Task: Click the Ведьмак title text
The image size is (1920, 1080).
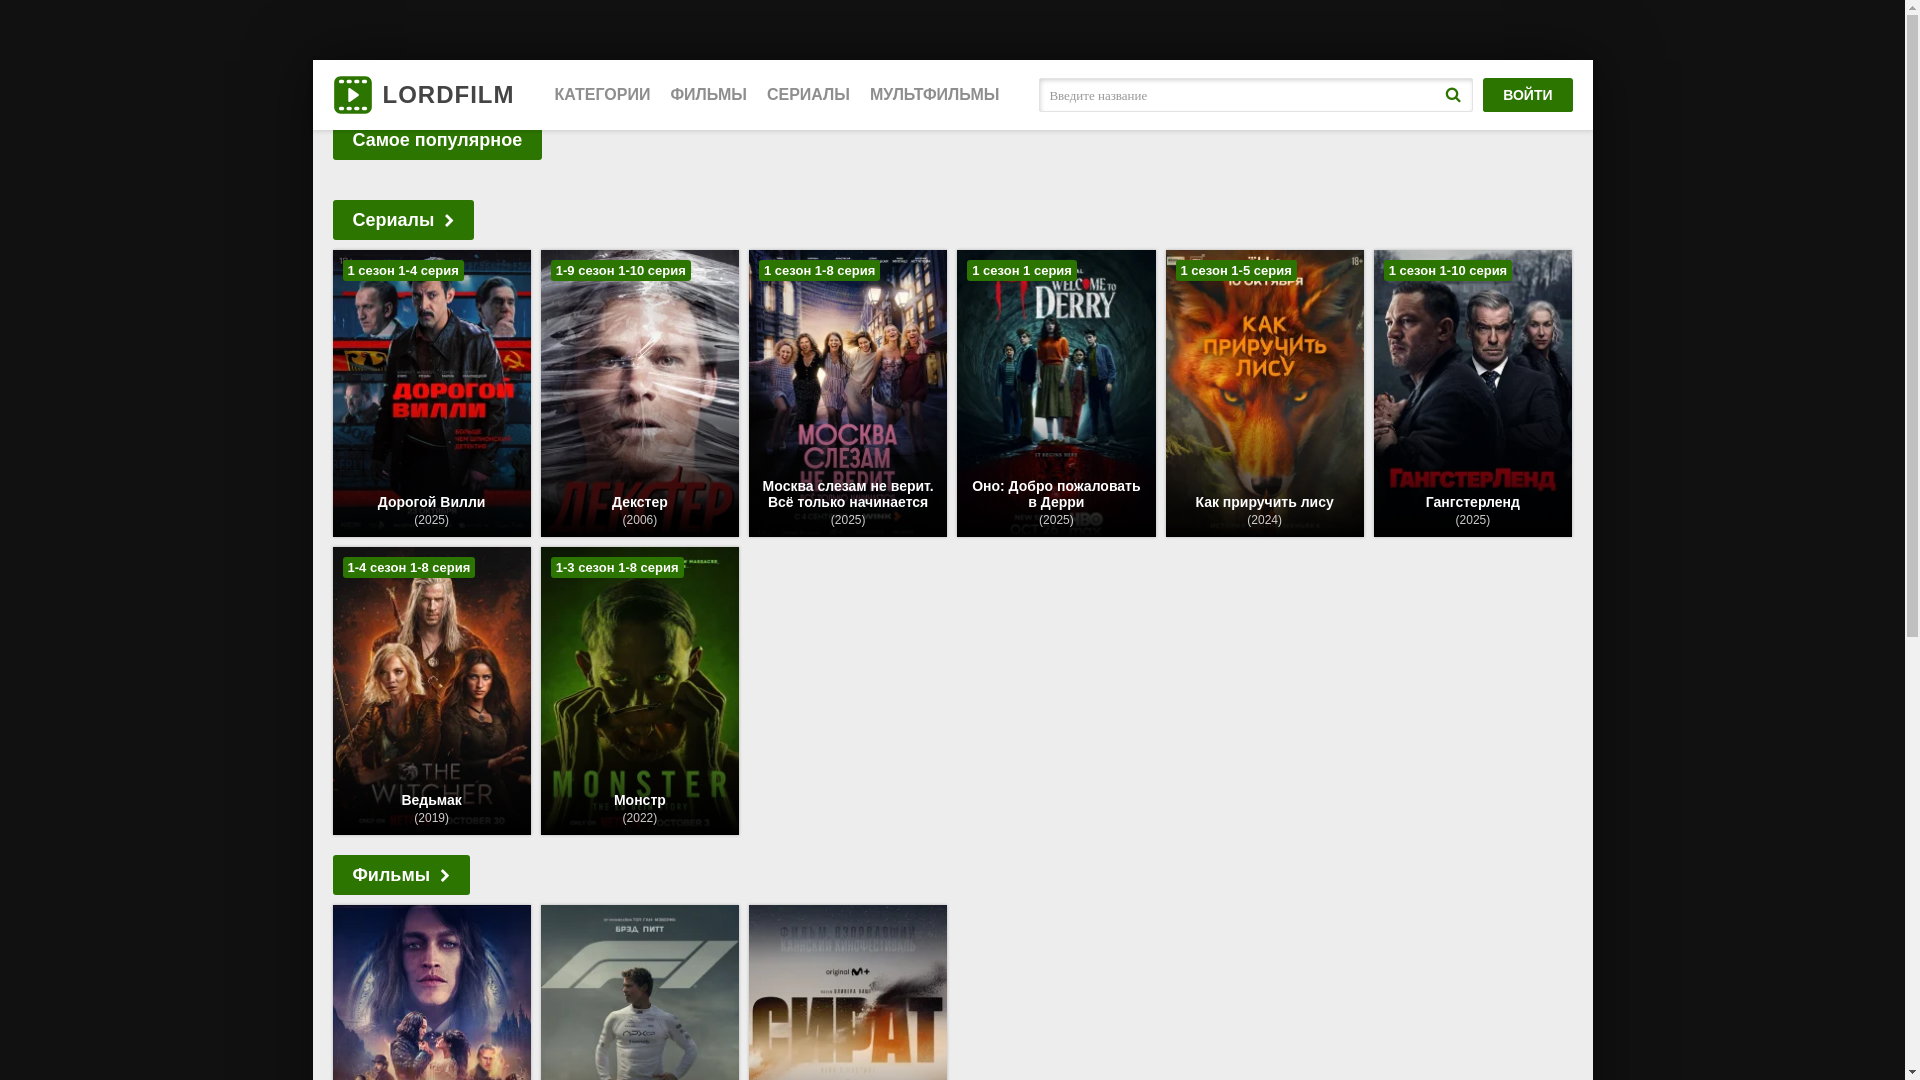Action: (431, 800)
